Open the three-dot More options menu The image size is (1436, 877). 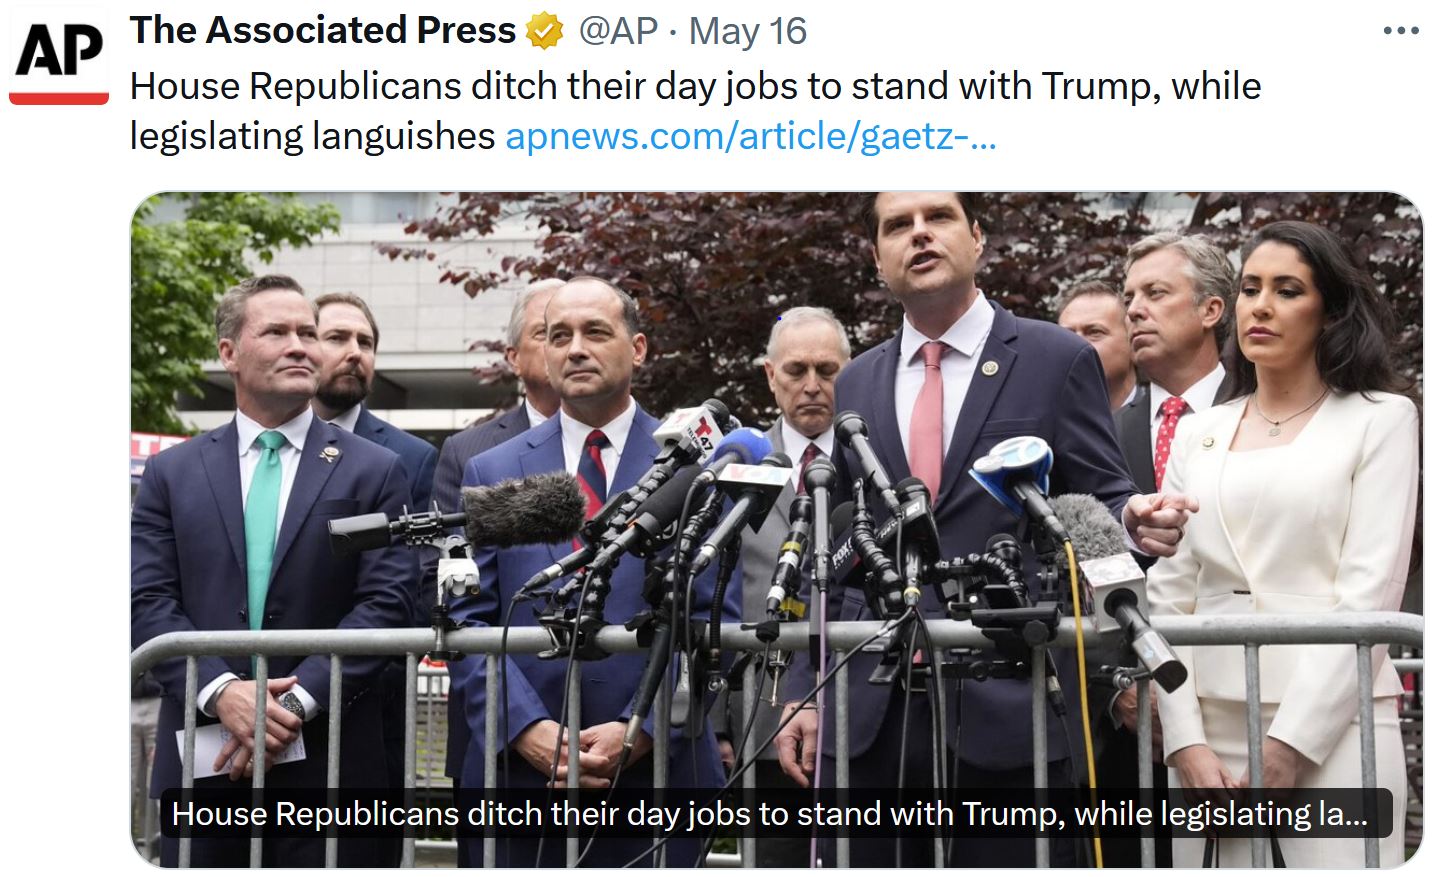[x=1400, y=31]
